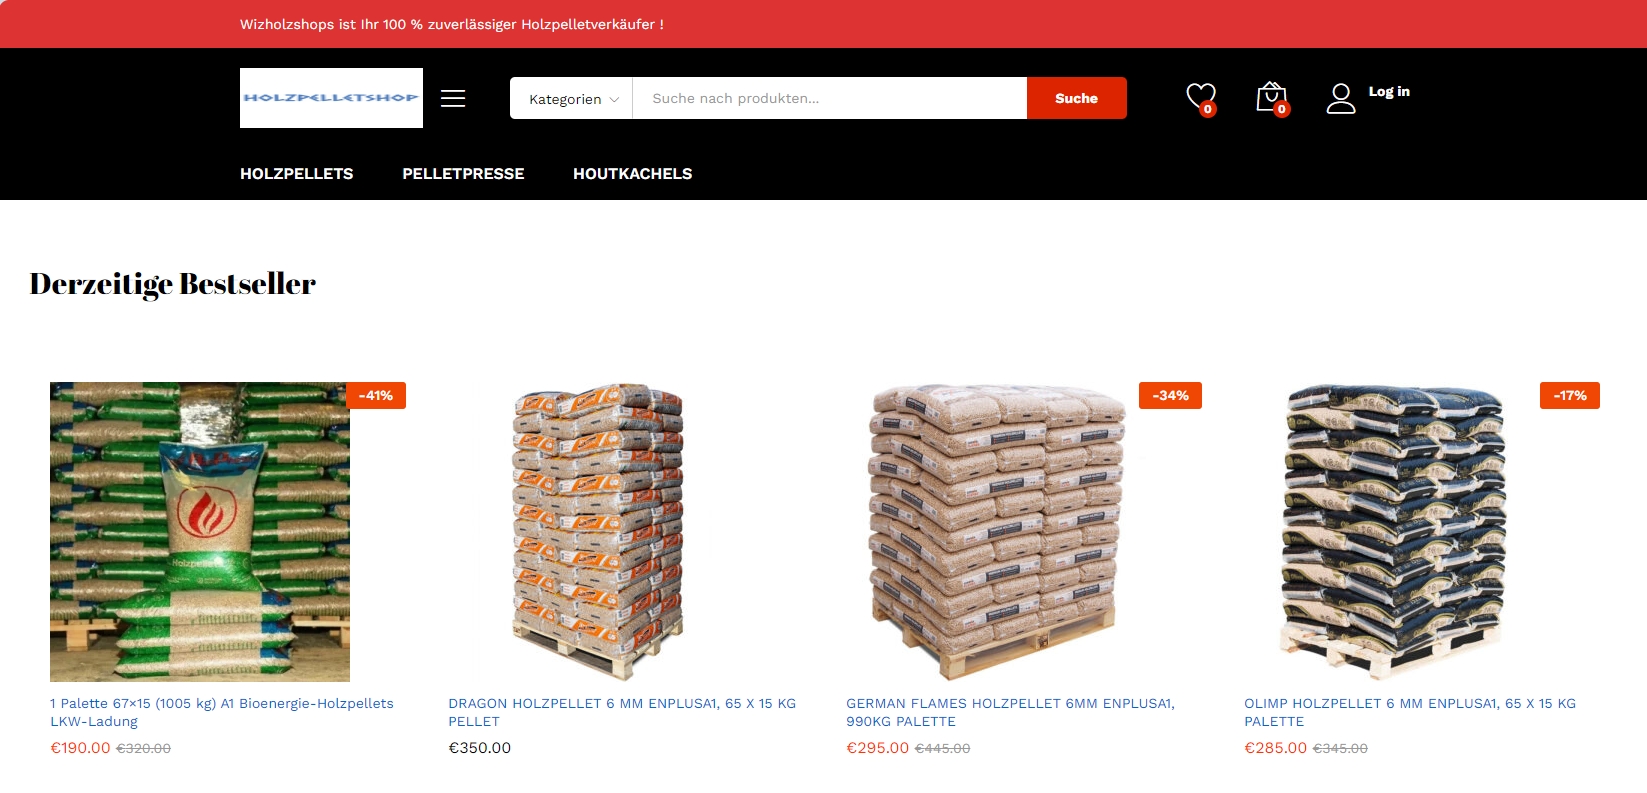Viewport: 1647px width, 793px height.
Task: Click the -17% discount badge
Action: (1570, 396)
